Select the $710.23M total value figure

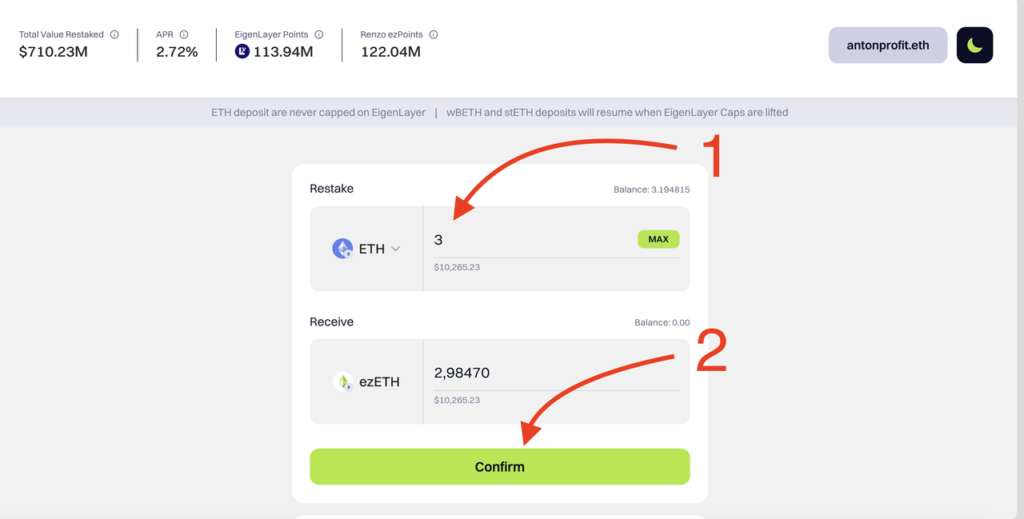pyautogui.click(x=53, y=52)
